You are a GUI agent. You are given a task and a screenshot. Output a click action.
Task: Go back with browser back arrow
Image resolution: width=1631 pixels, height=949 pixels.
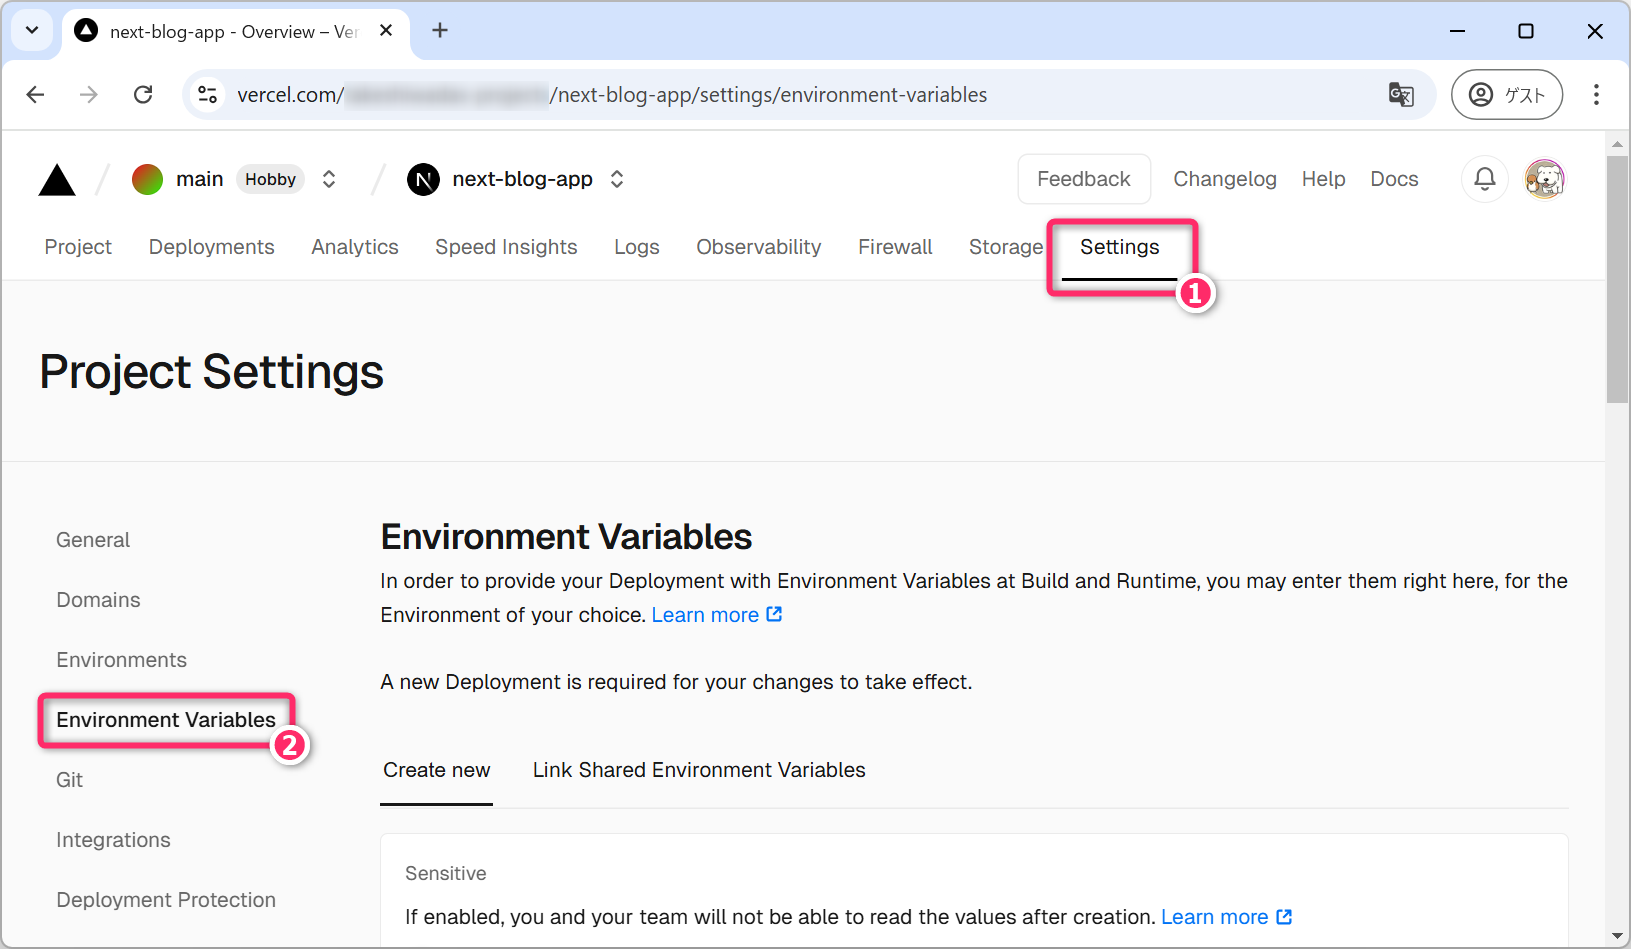pyautogui.click(x=36, y=95)
